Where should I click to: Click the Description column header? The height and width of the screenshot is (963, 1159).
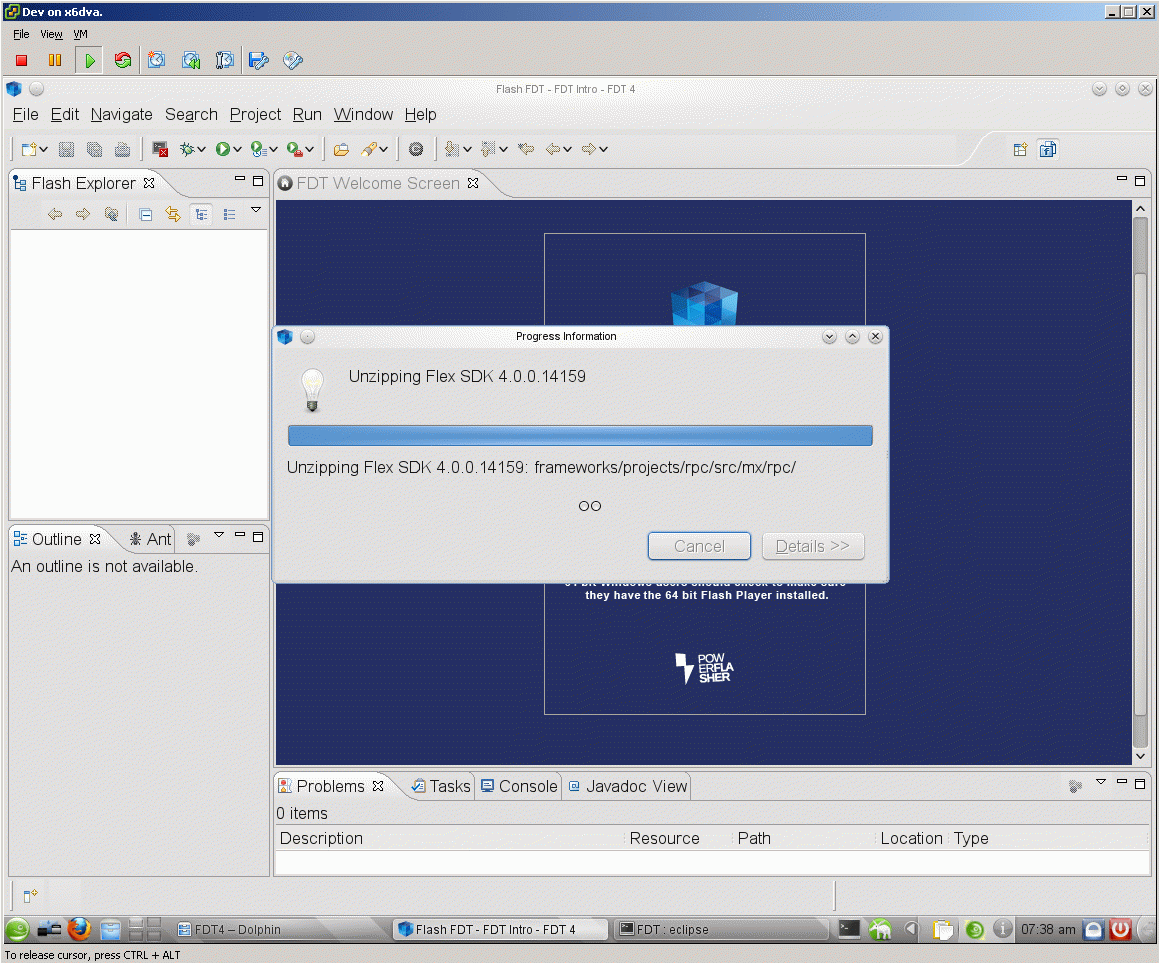coord(449,839)
